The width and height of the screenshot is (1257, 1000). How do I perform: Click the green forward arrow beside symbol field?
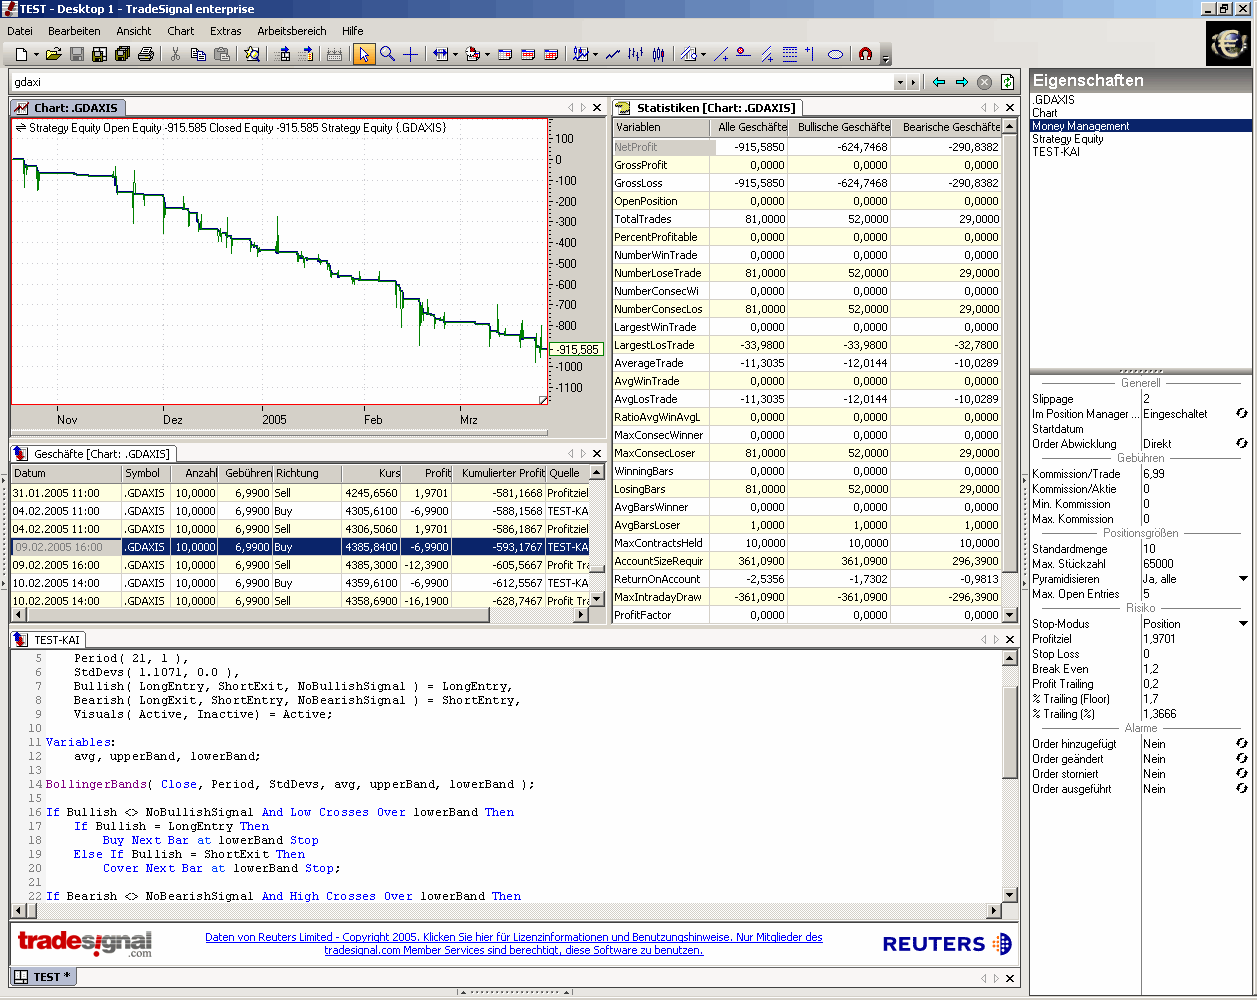(x=962, y=82)
